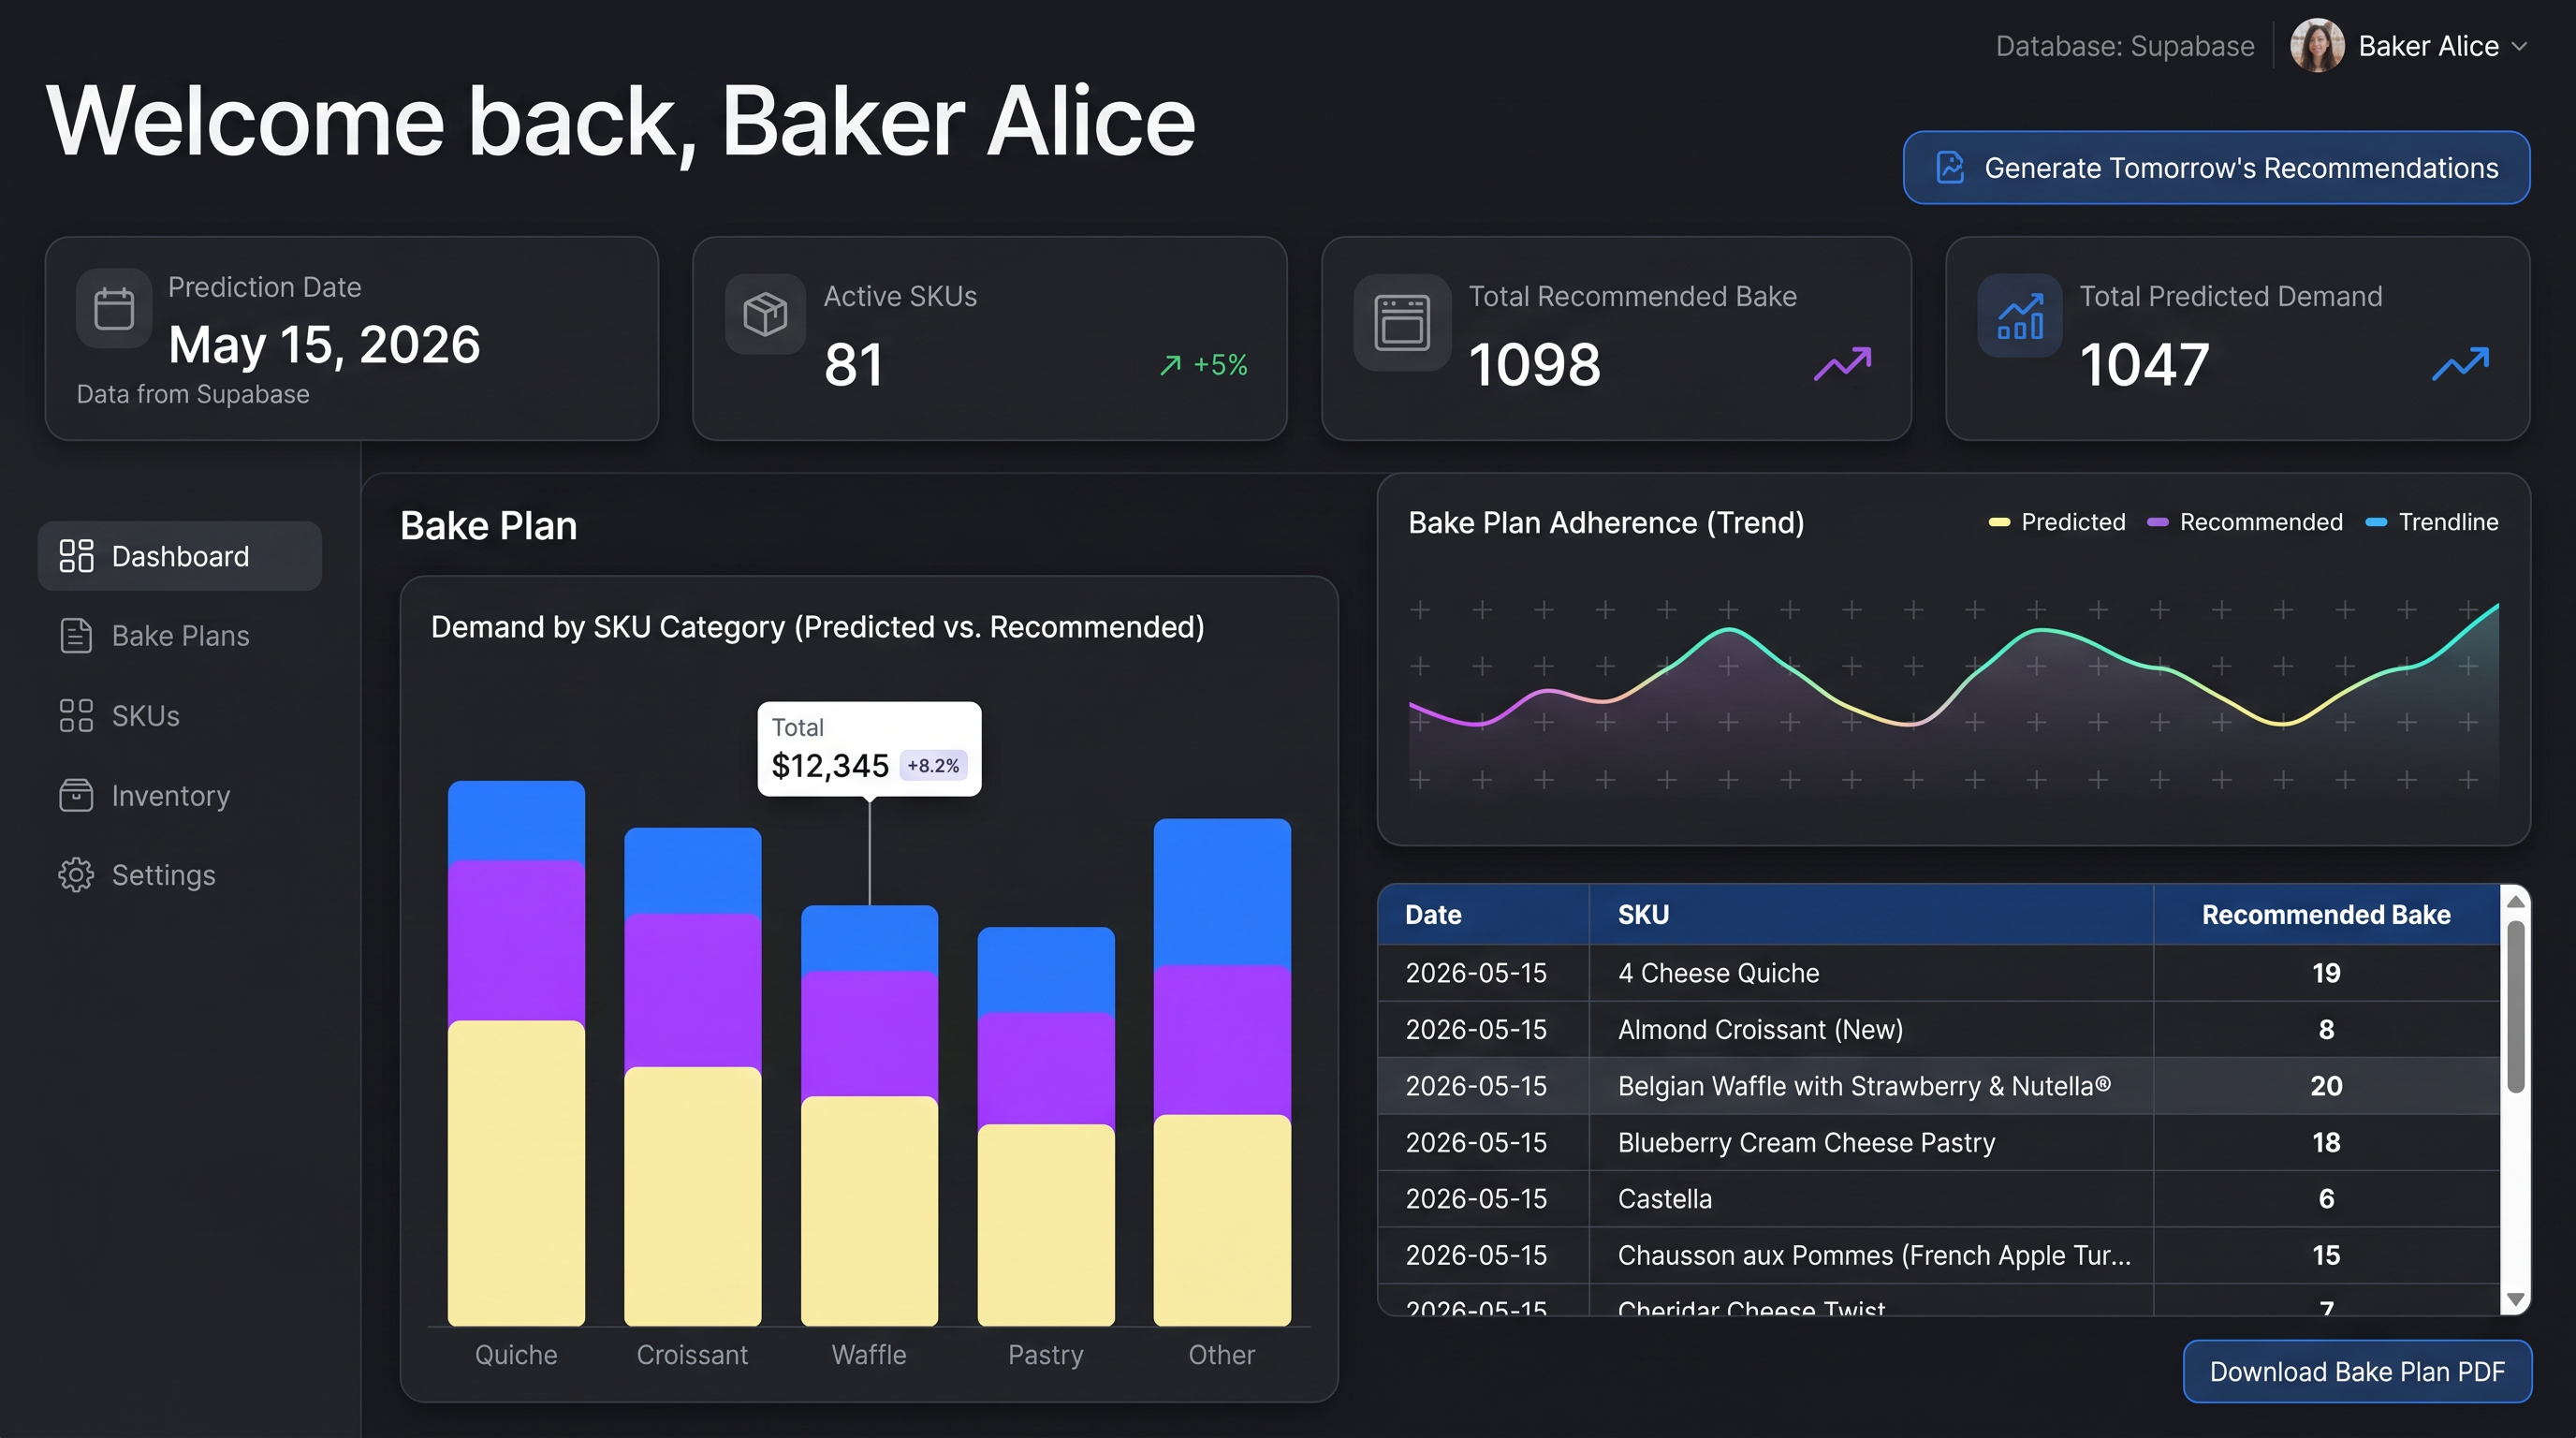Screen dimensions: 2576x1438
Task: Go to Bake Plans page
Action: click(180, 636)
